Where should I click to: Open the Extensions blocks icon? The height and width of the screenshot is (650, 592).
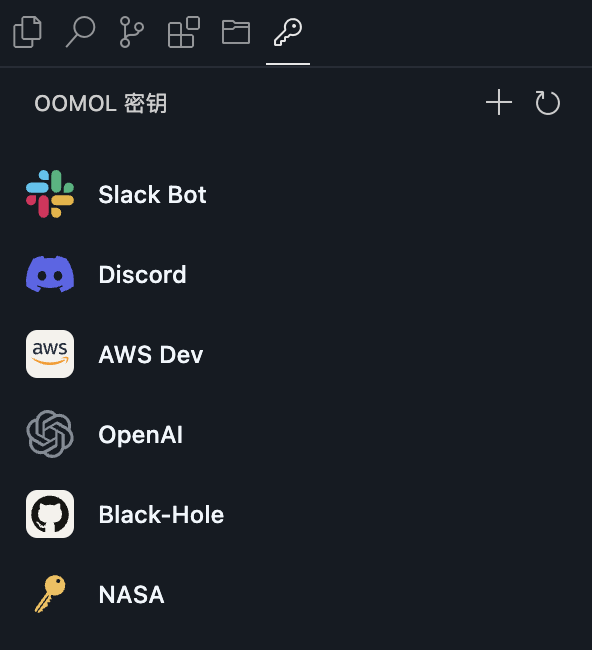point(184,32)
